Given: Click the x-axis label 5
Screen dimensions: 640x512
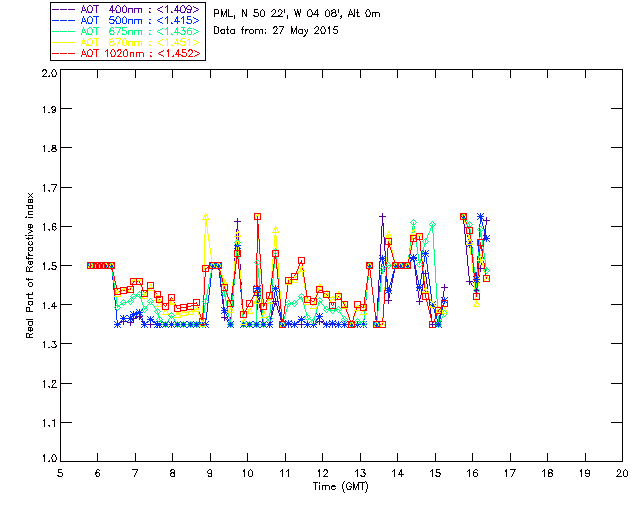Looking at the screenshot, I should click(60, 473).
